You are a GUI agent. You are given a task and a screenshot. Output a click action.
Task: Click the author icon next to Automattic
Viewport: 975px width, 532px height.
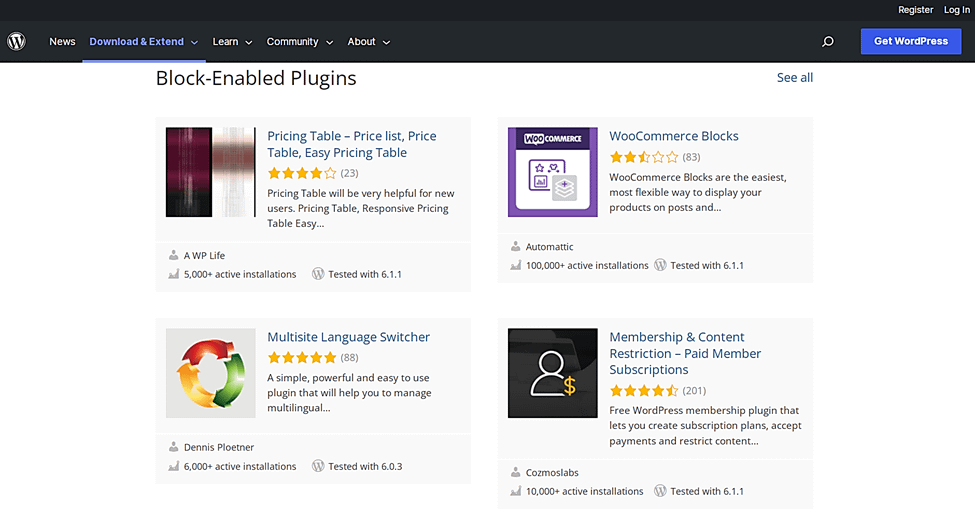point(516,247)
